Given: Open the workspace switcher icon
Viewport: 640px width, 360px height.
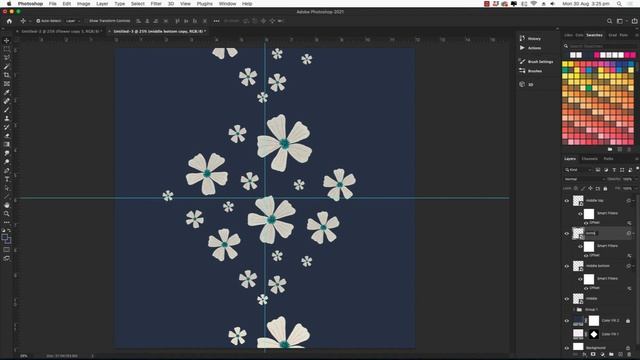Looking at the screenshot, I should coord(620,21).
